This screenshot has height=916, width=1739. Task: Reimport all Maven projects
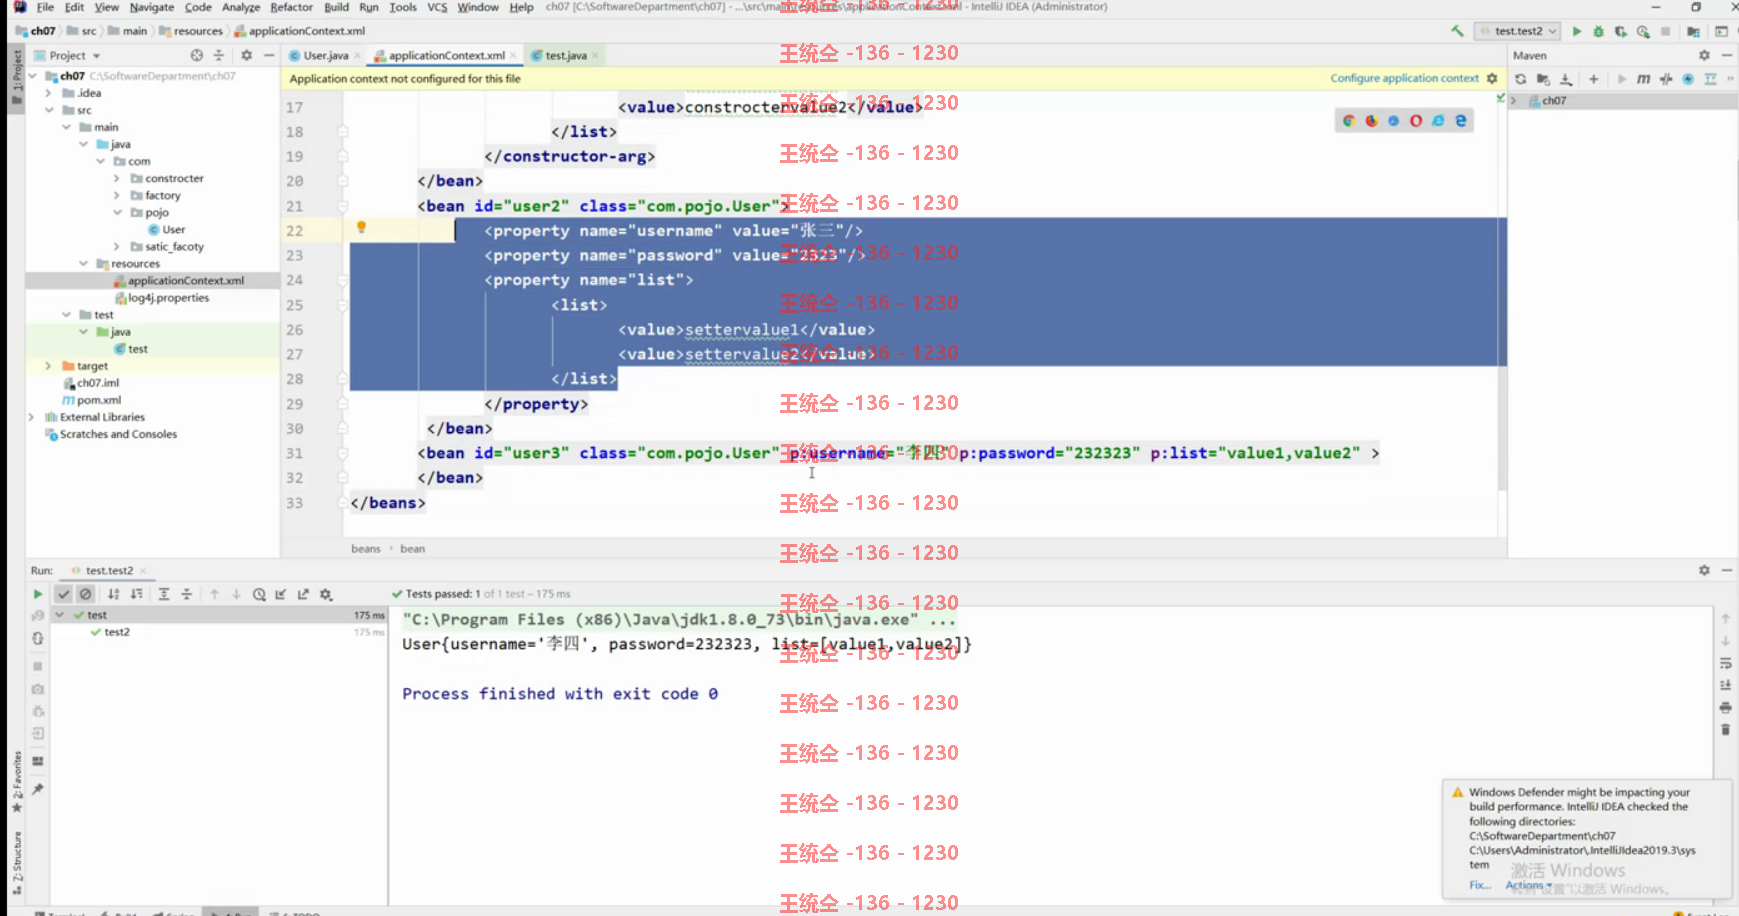(1521, 79)
